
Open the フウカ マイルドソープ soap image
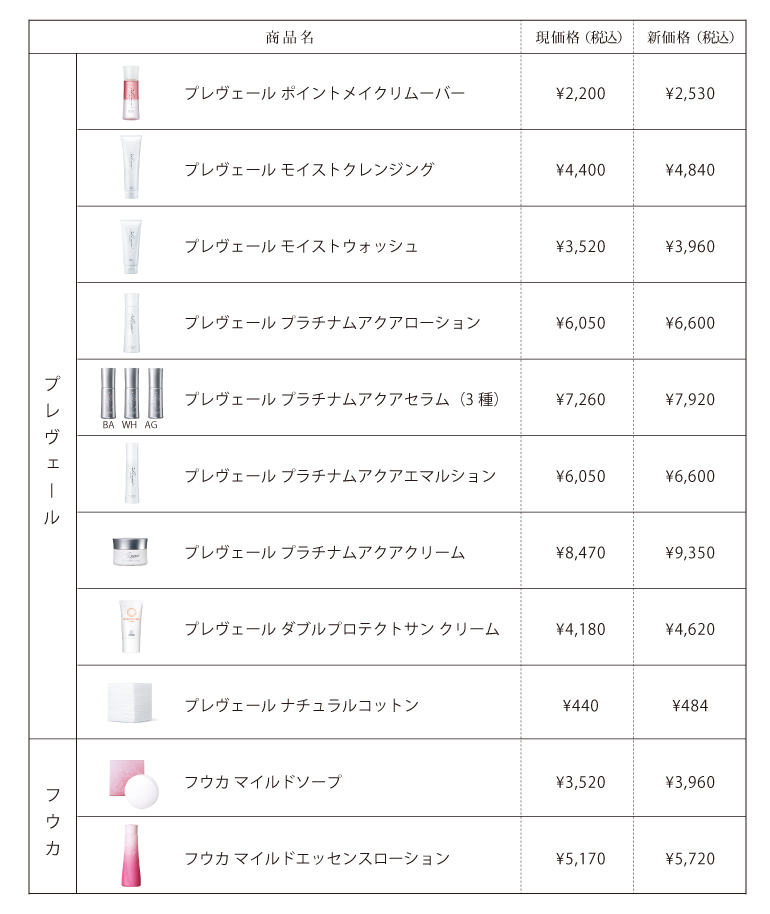click(x=133, y=783)
